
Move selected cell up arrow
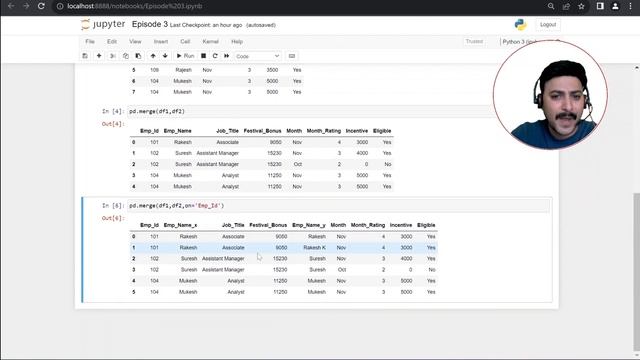point(153,56)
